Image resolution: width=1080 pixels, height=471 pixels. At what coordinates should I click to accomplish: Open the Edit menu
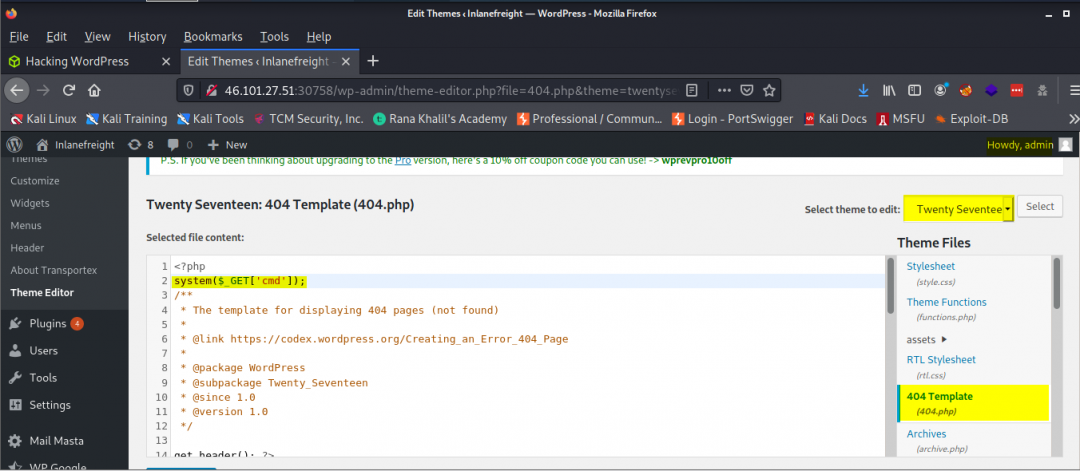pos(56,36)
